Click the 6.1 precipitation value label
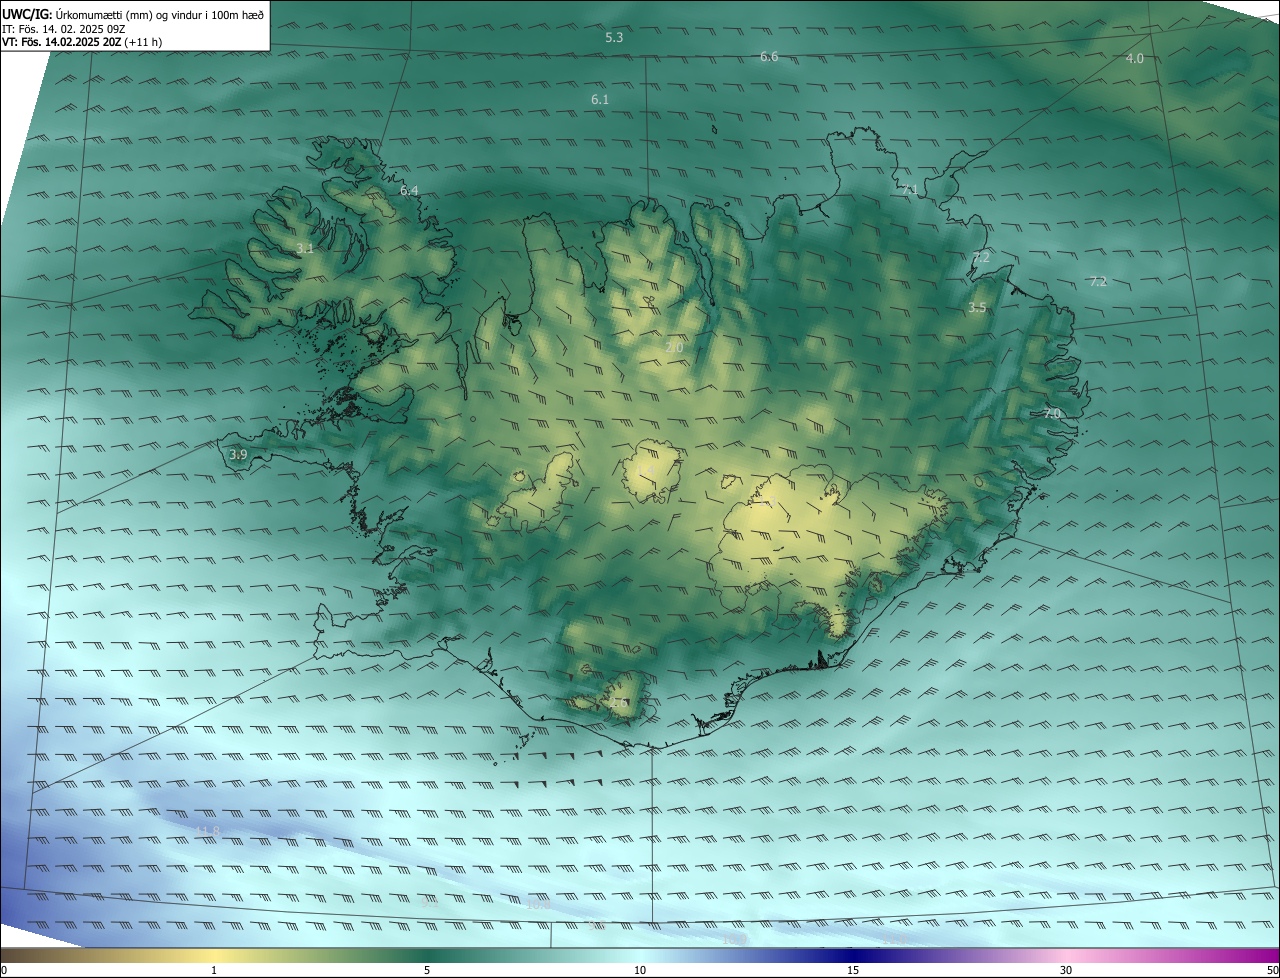The image size is (1280, 978). pos(600,100)
